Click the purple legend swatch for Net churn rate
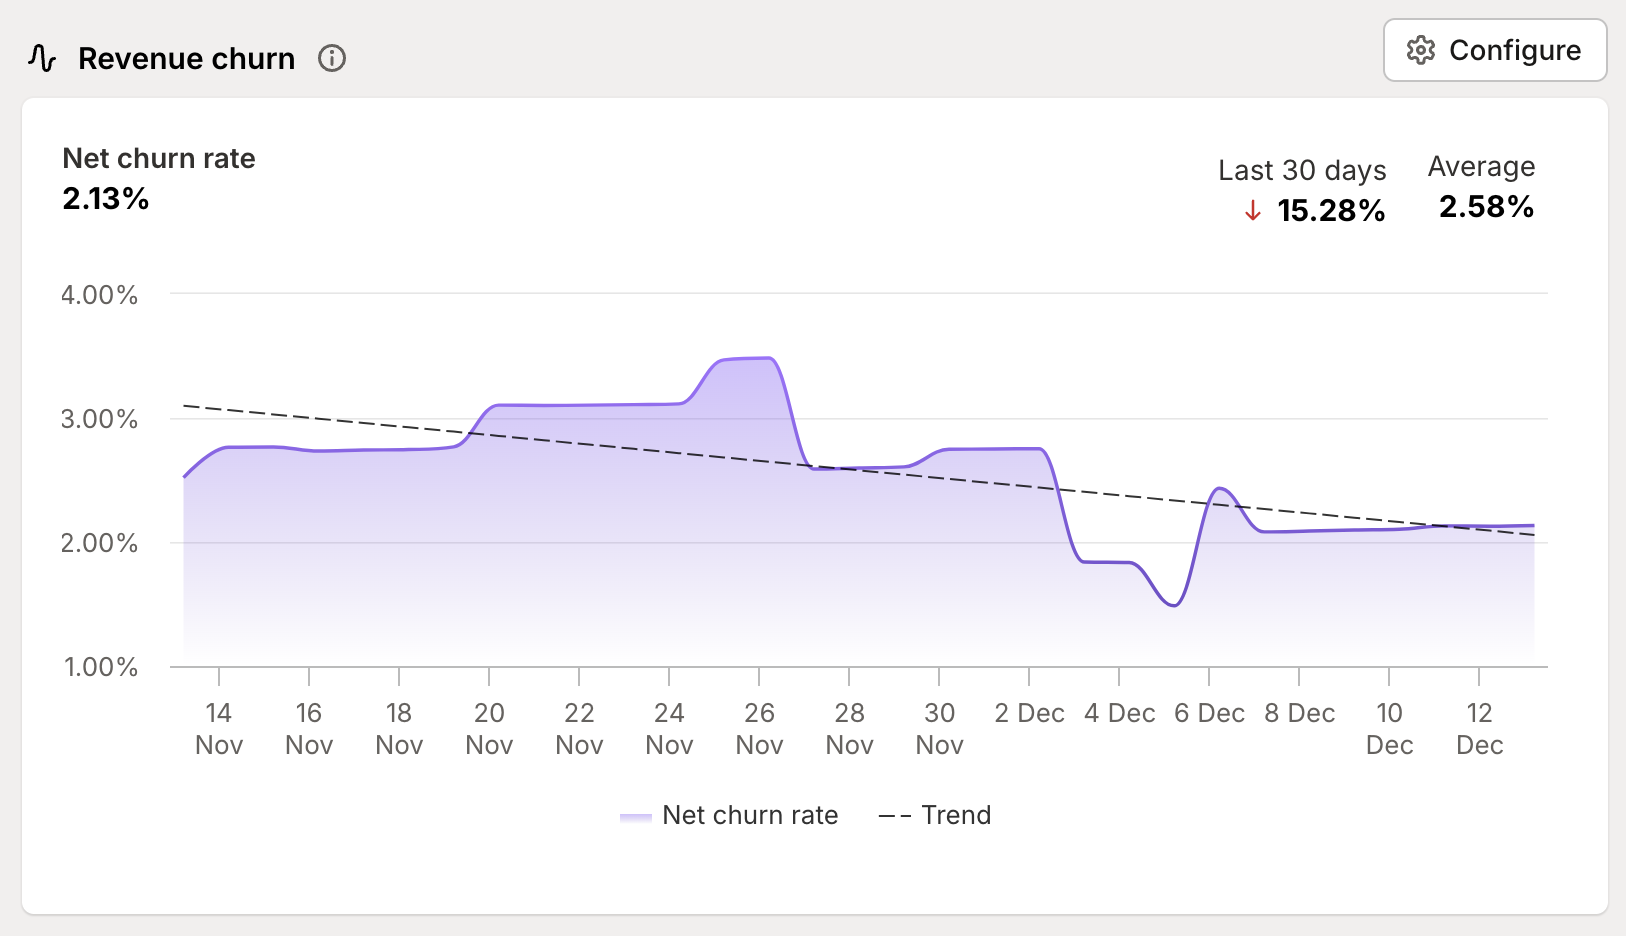The width and height of the screenshot is (1626, 936). point(635,816)
